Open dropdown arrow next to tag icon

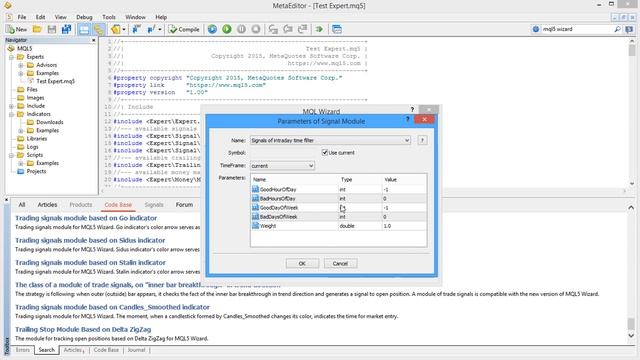pos(124,29)
